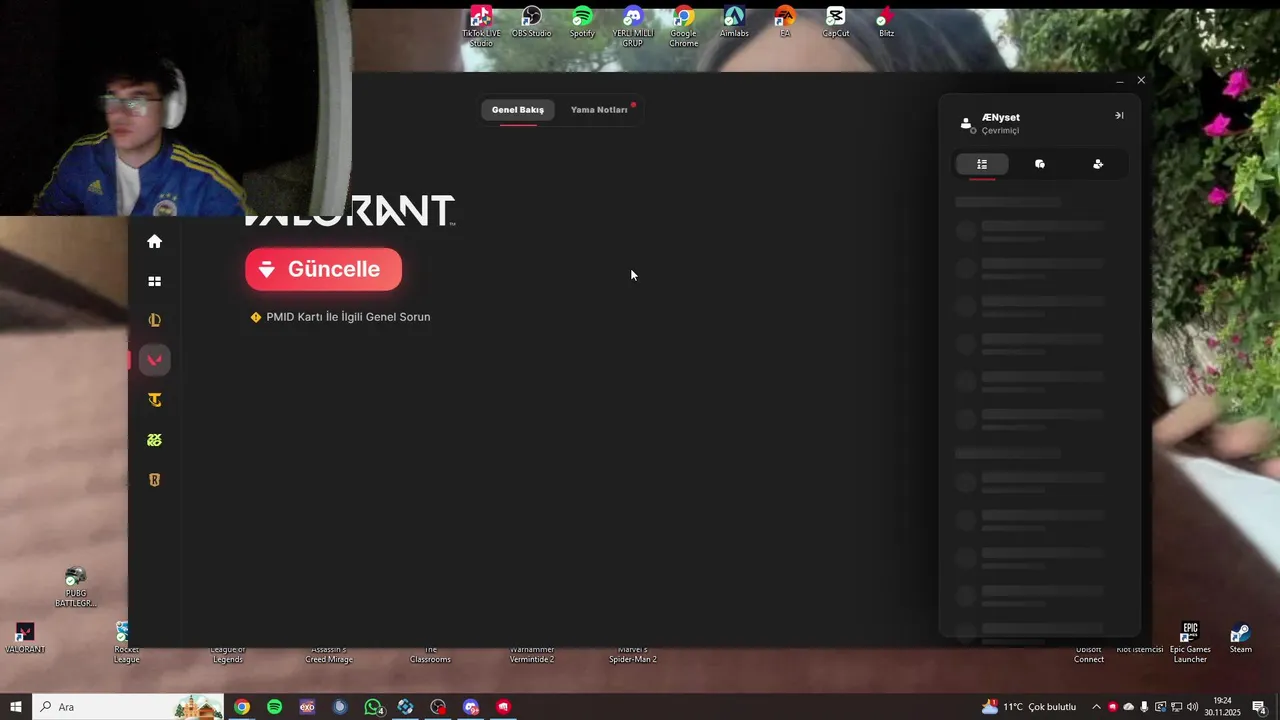Select the Epic Games Launcher desktop icon

pos(1190,642)
